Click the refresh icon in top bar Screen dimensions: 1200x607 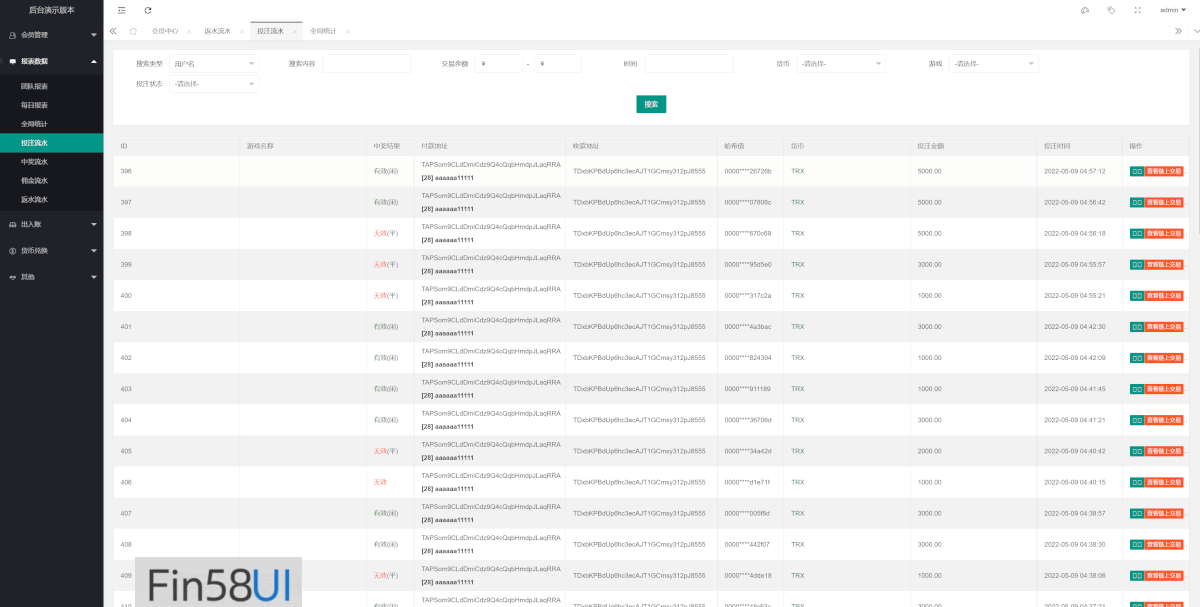coord(148,10)
